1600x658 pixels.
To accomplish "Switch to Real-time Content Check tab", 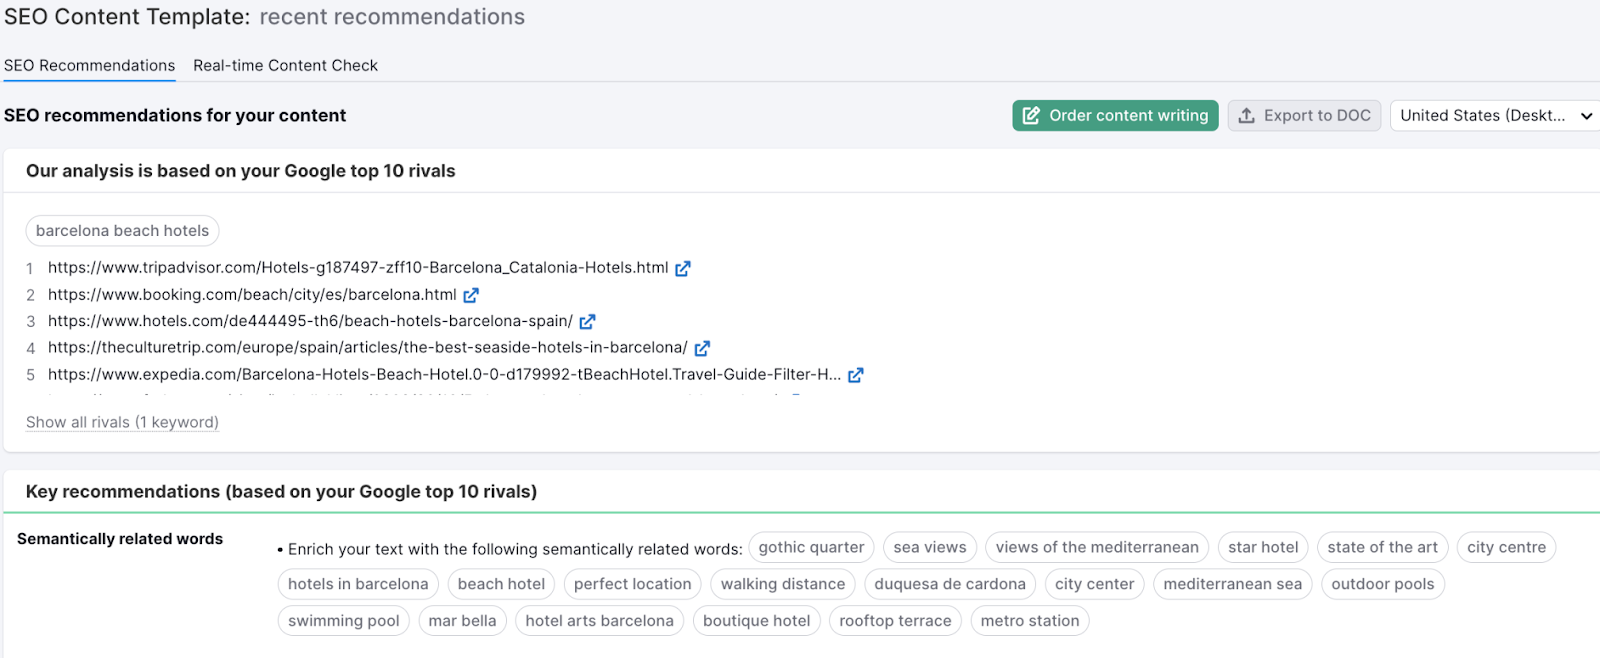I will coord(285,66).
